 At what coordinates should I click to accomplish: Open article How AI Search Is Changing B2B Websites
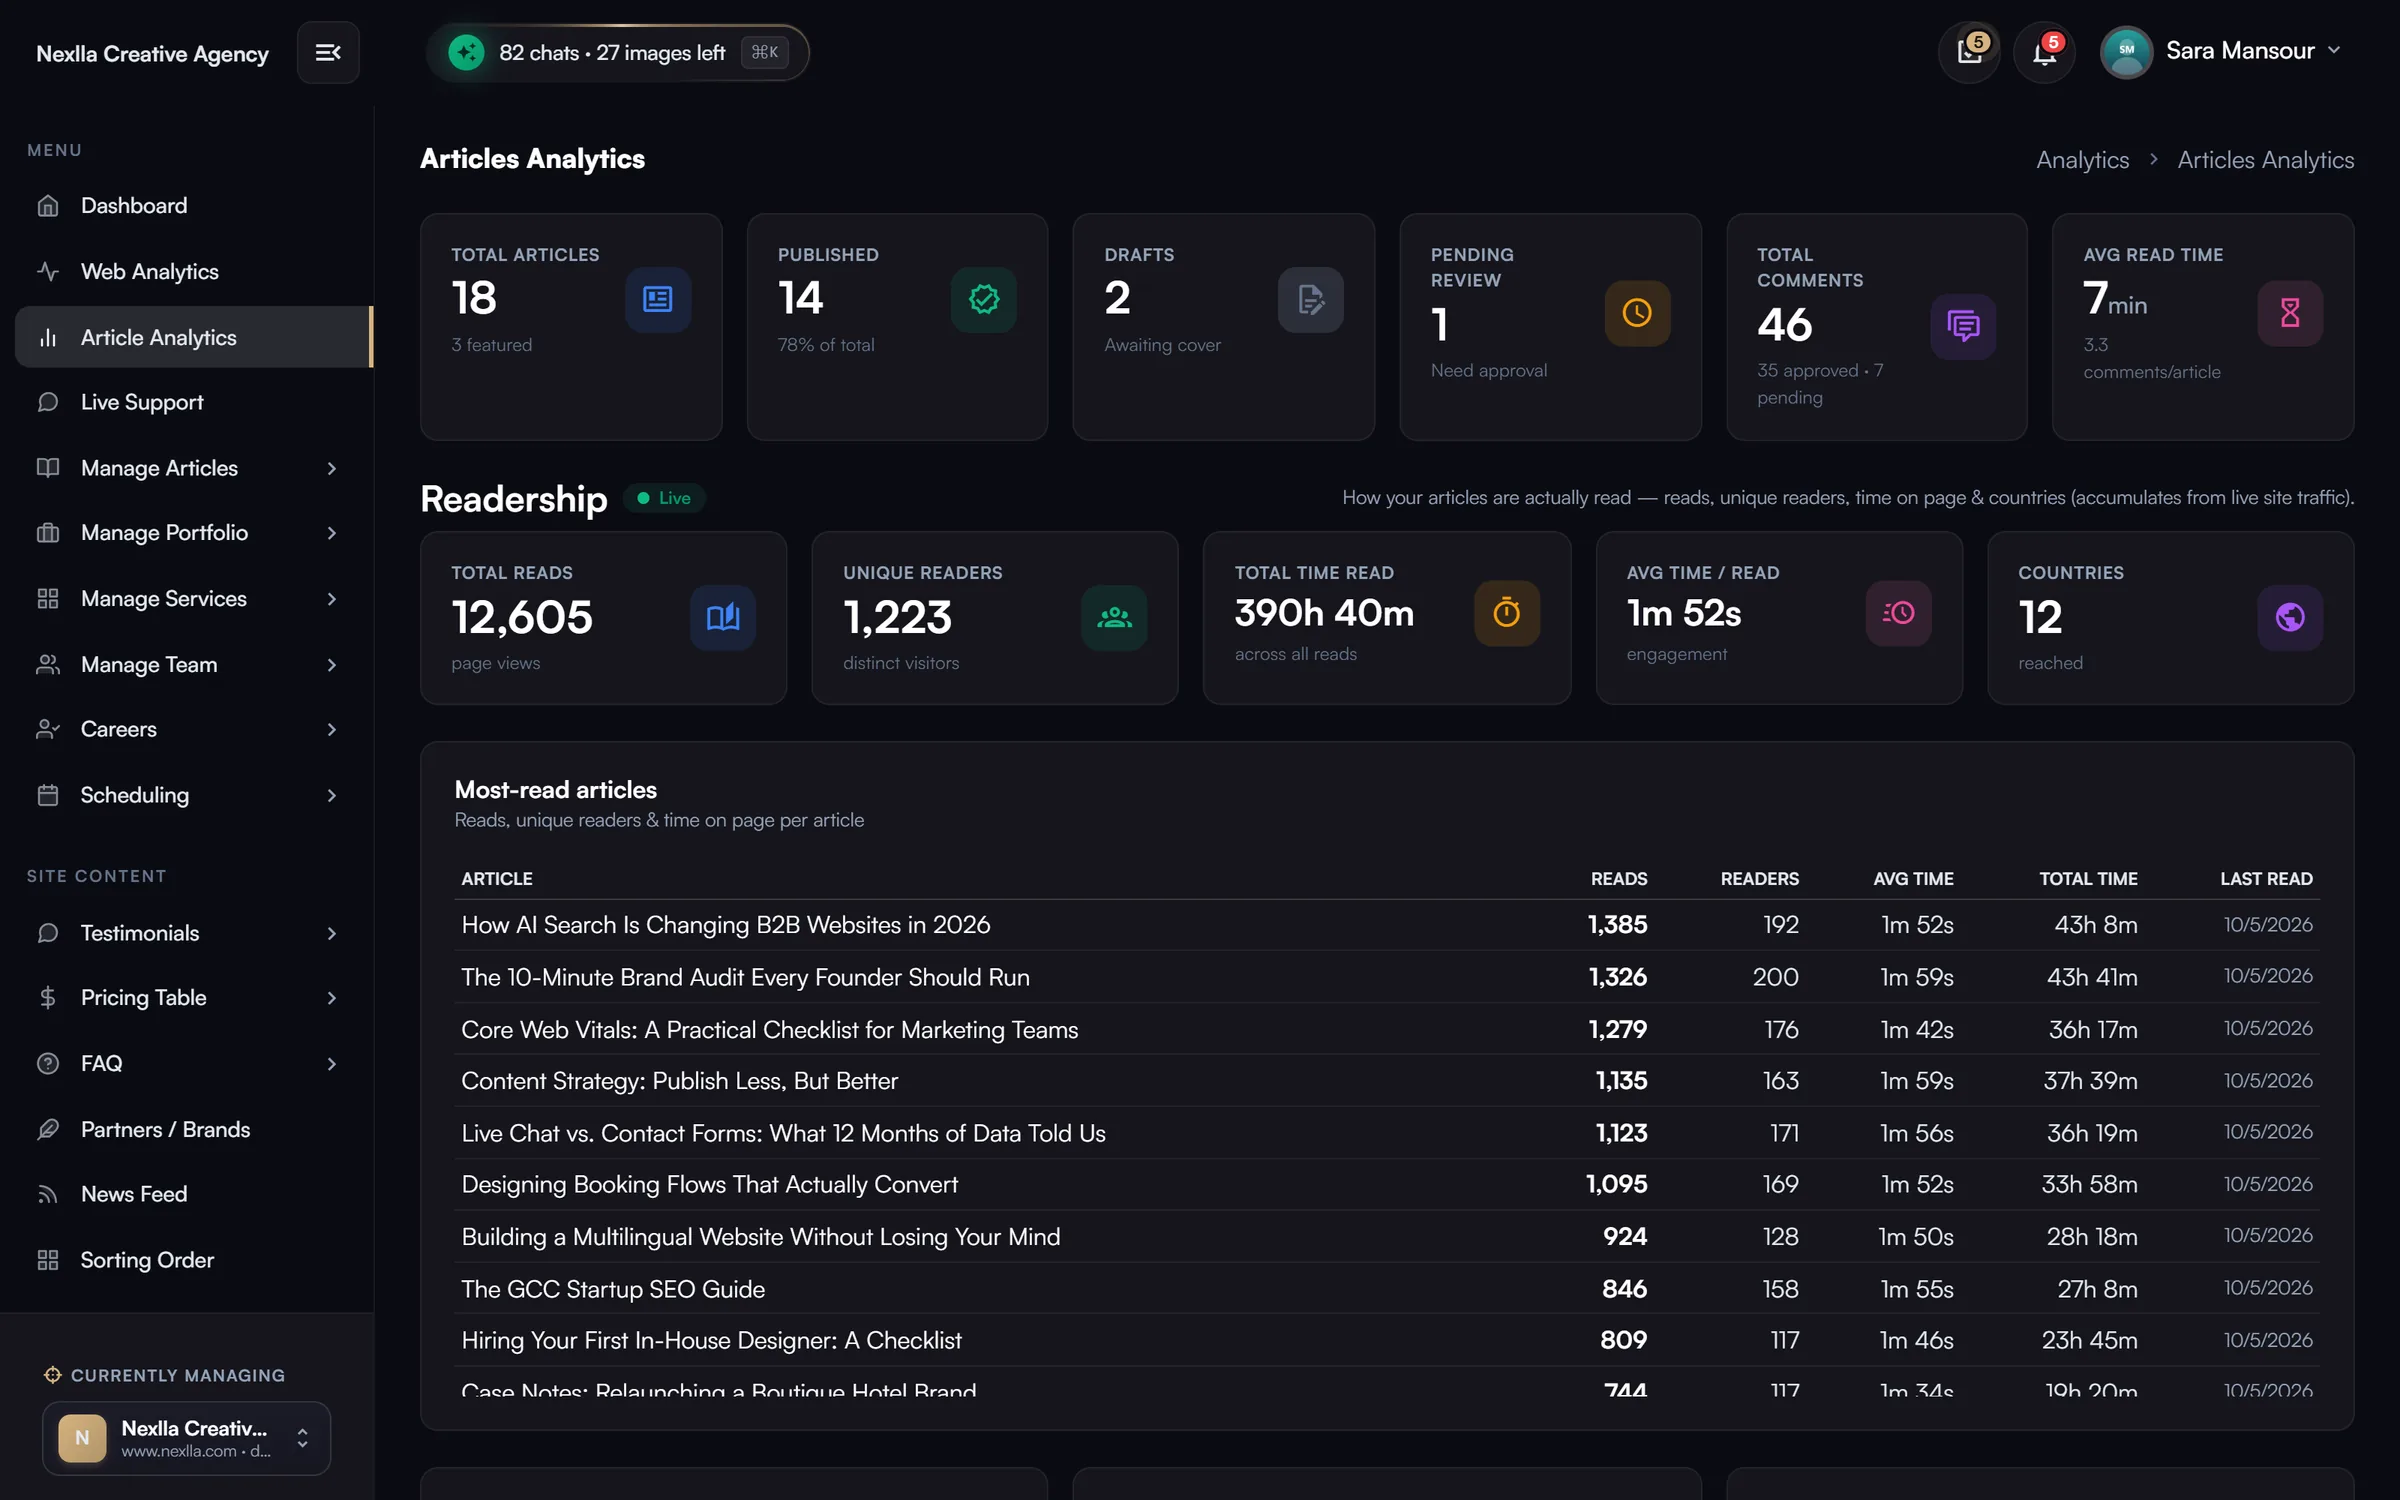pos(725,925)
